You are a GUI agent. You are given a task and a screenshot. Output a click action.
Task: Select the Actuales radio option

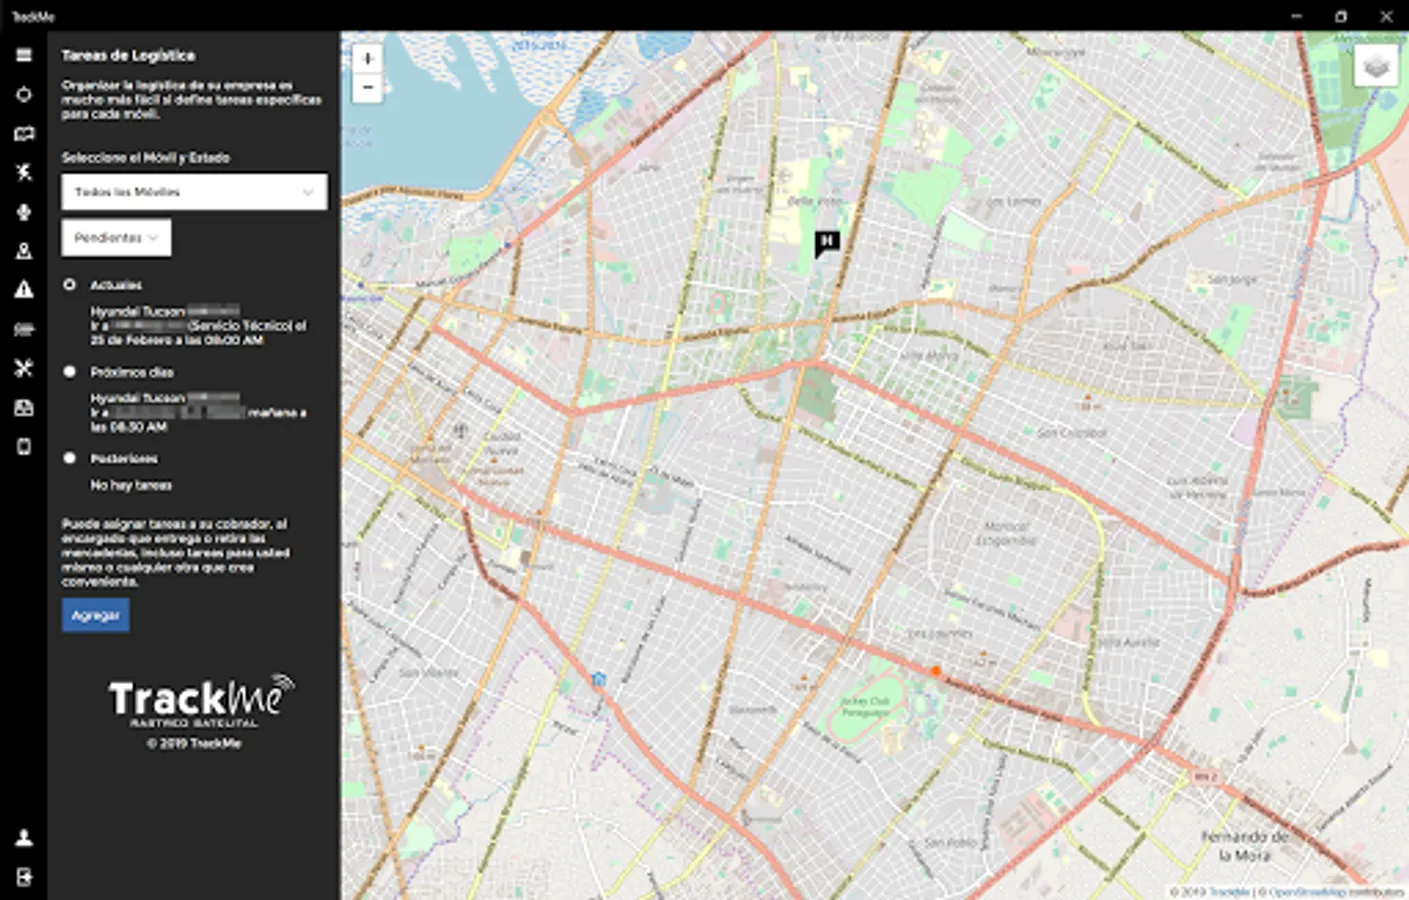[70, 285]
